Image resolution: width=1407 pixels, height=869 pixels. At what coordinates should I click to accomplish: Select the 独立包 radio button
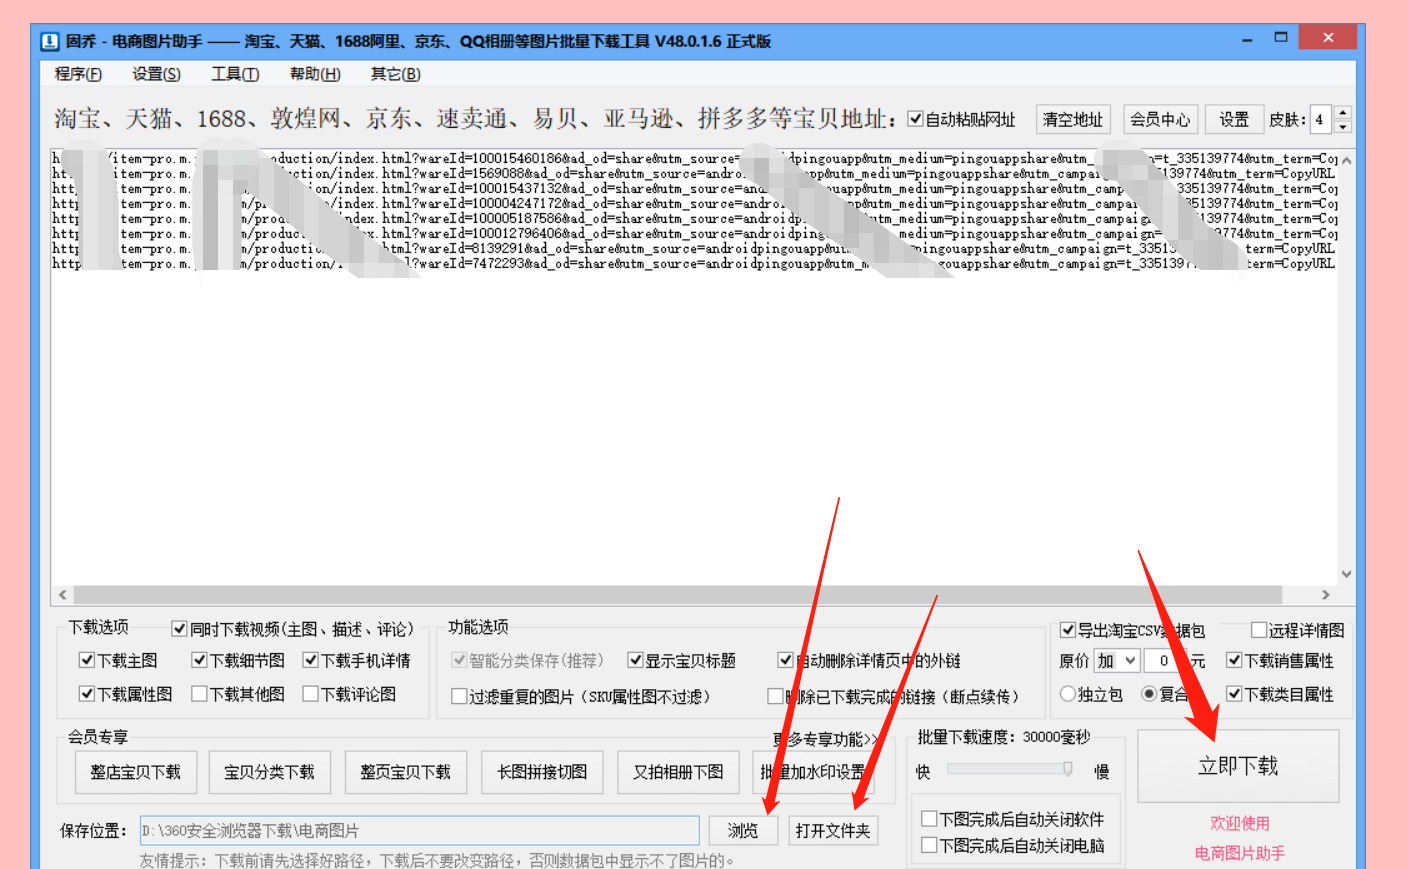(x=1068, y=694)
